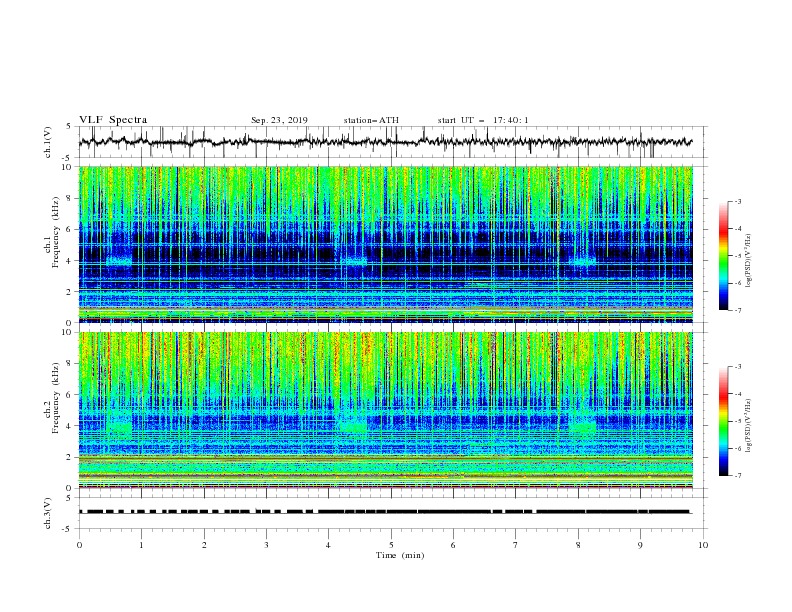Select the date text "Sep. 23, 2019"
This screenshot has width=792, height=612.
pos(279,120)
